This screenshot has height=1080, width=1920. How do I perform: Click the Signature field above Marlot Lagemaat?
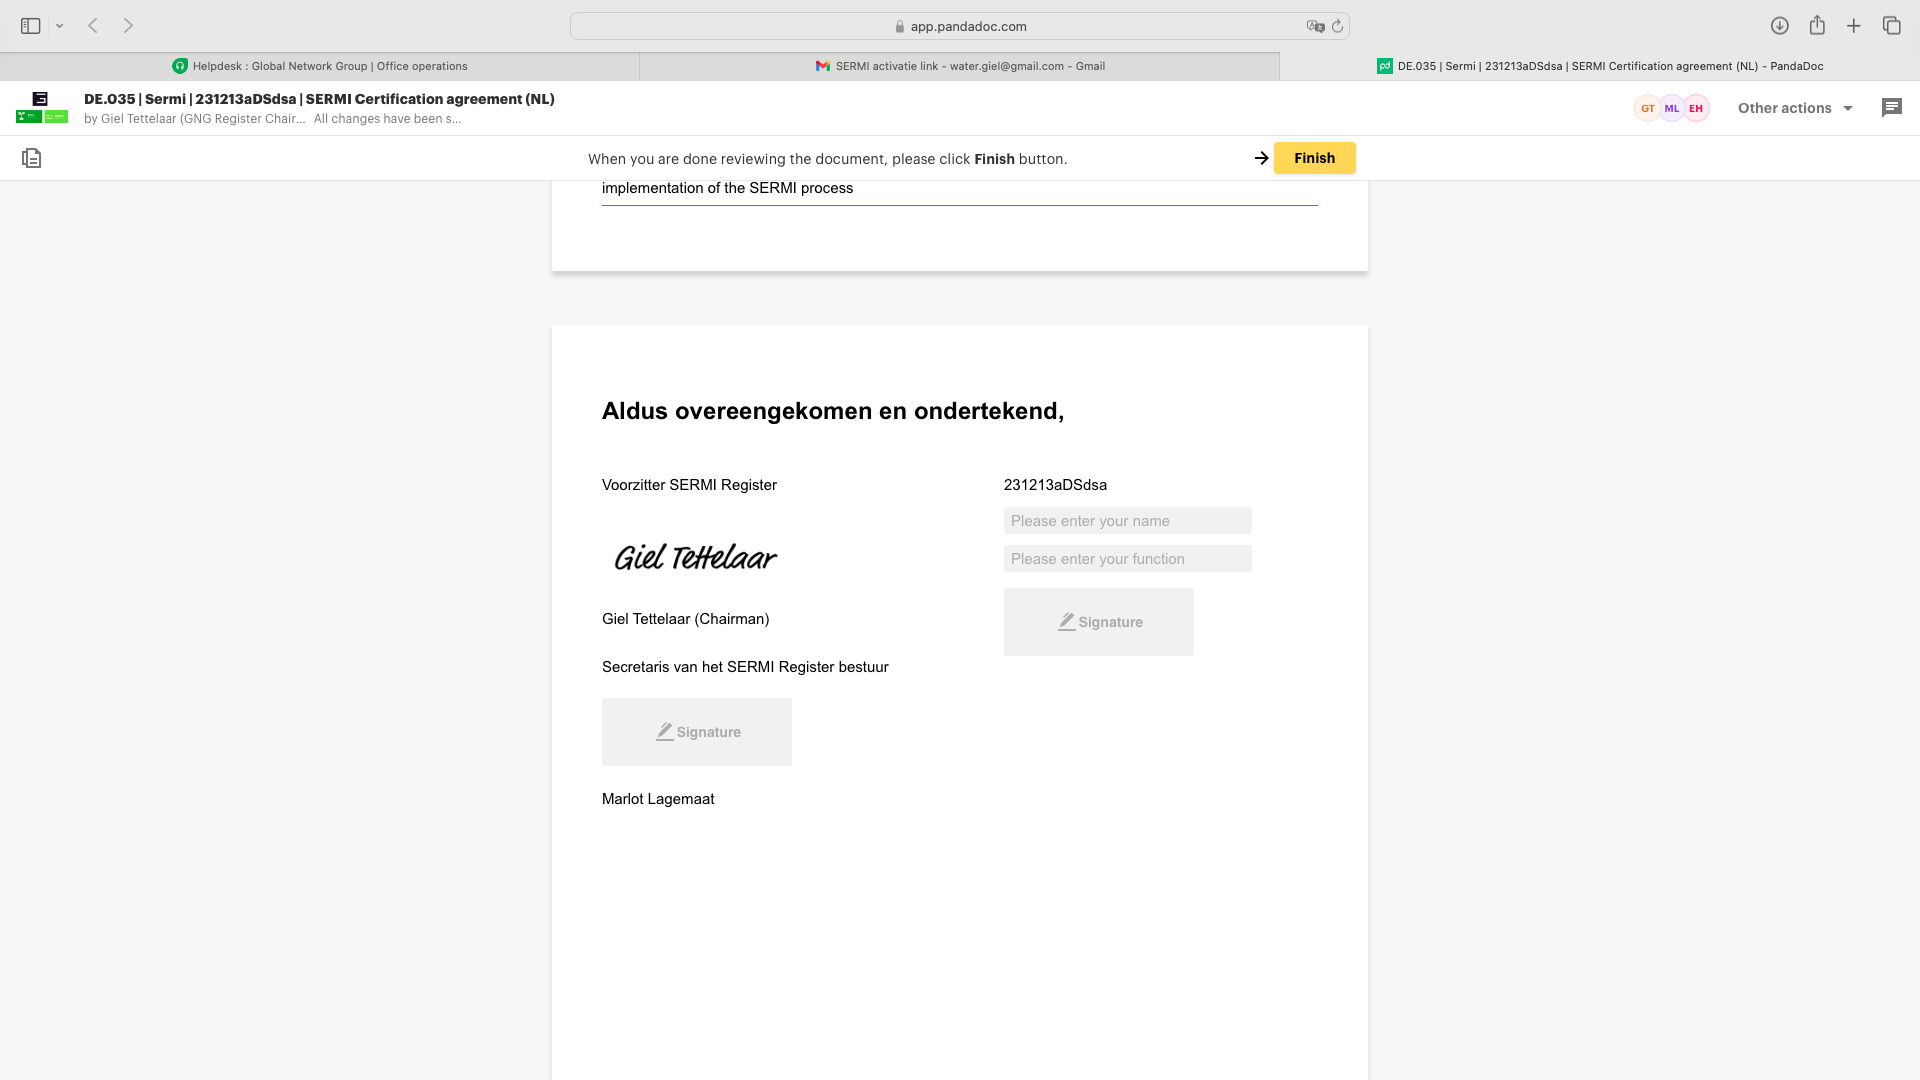(x=696, y=732)
